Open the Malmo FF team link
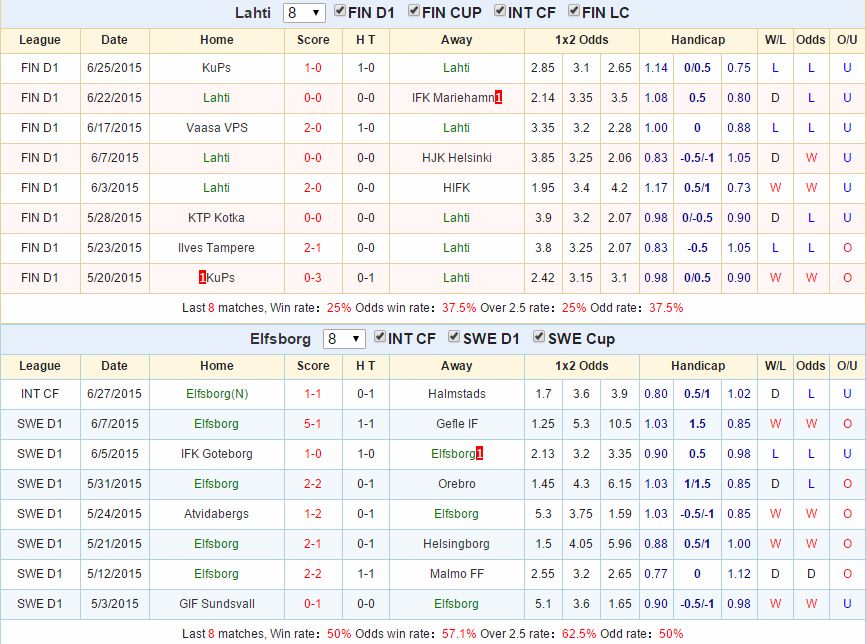Viewport: 866px width, 644px height. (x=457, y=574)
